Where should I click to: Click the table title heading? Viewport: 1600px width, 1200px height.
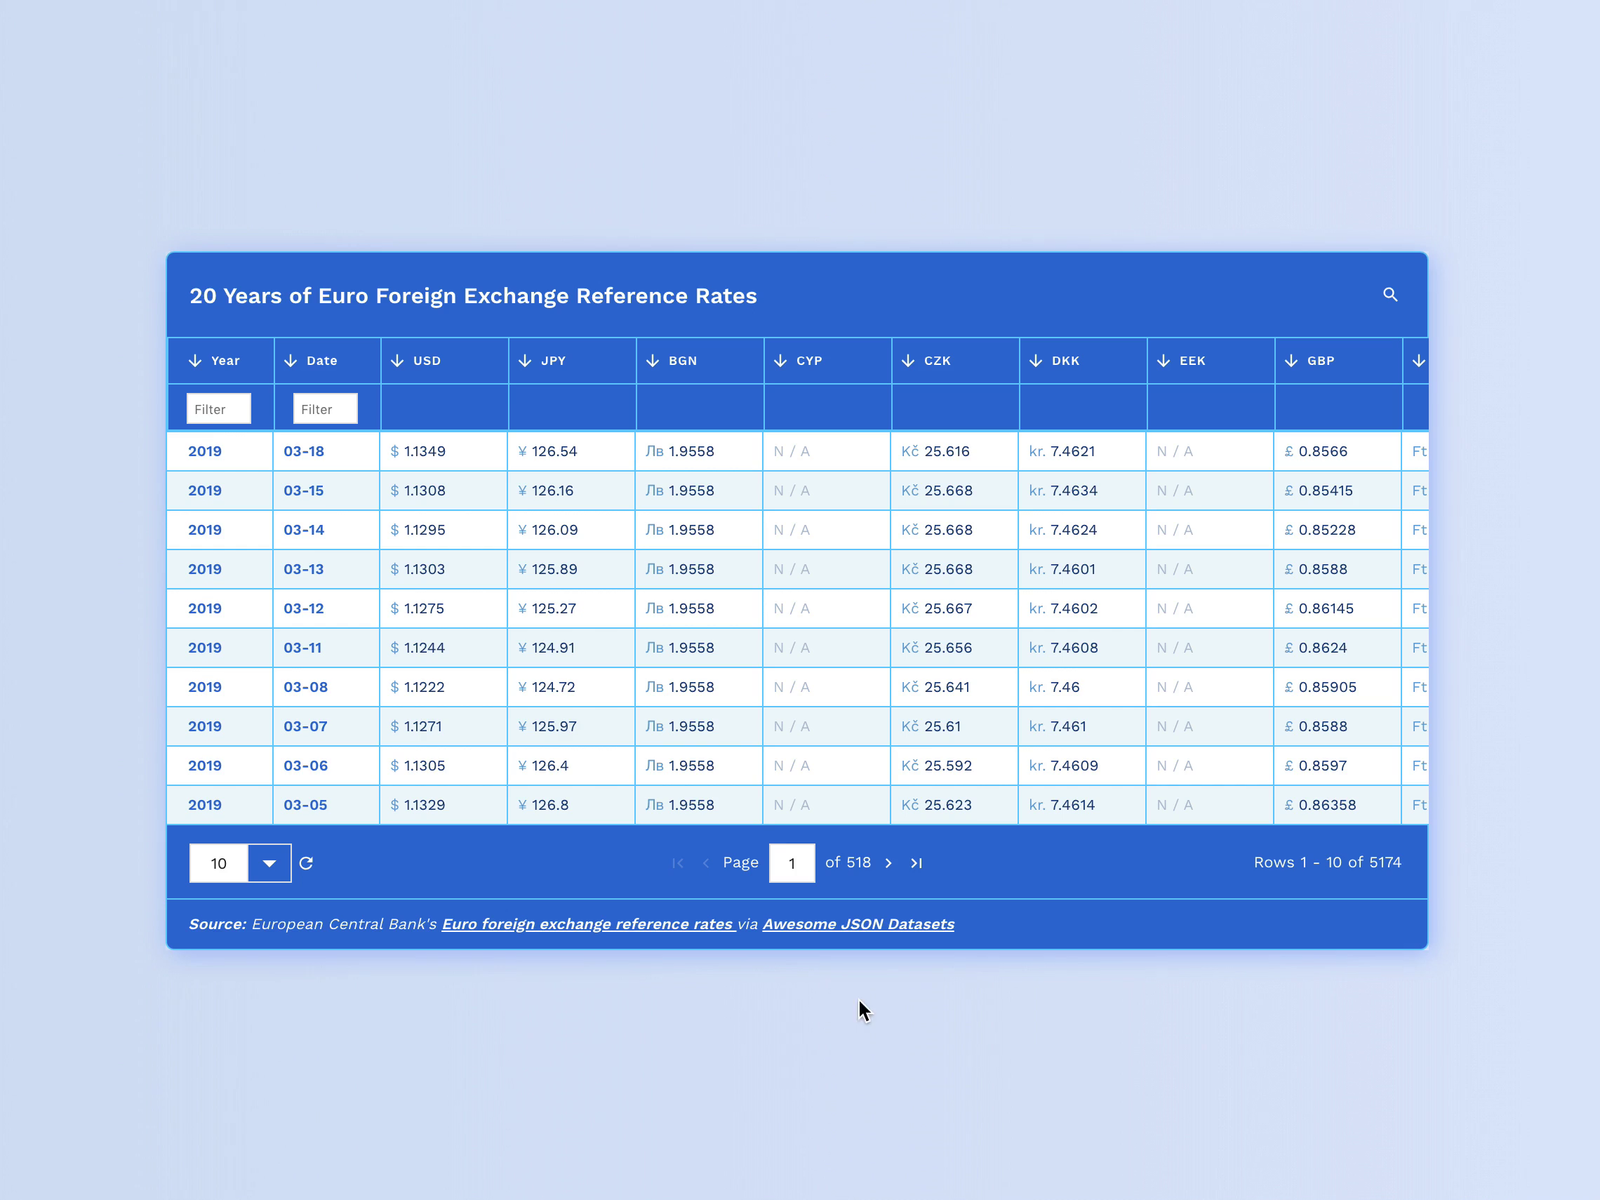pos(473,296)
